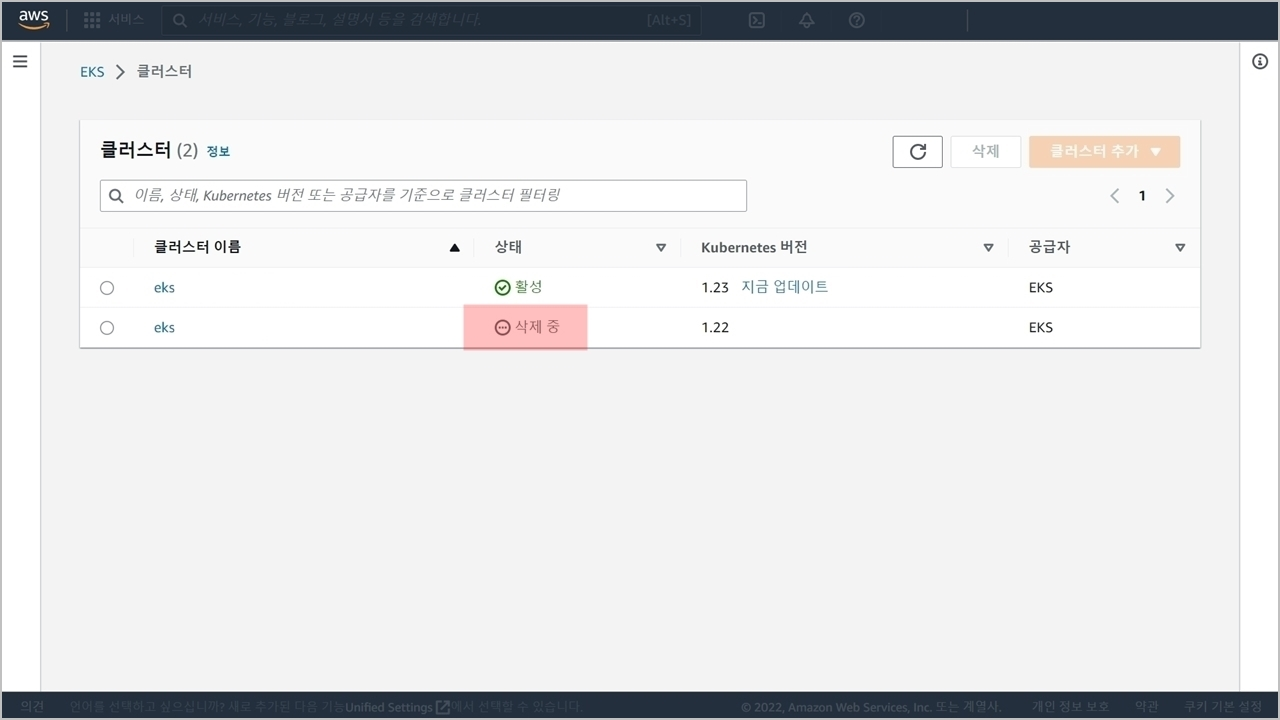This screenshot has width=1280, height=720.
Task: Expand the left navigation hamburger menu
Action: point(20,62)
